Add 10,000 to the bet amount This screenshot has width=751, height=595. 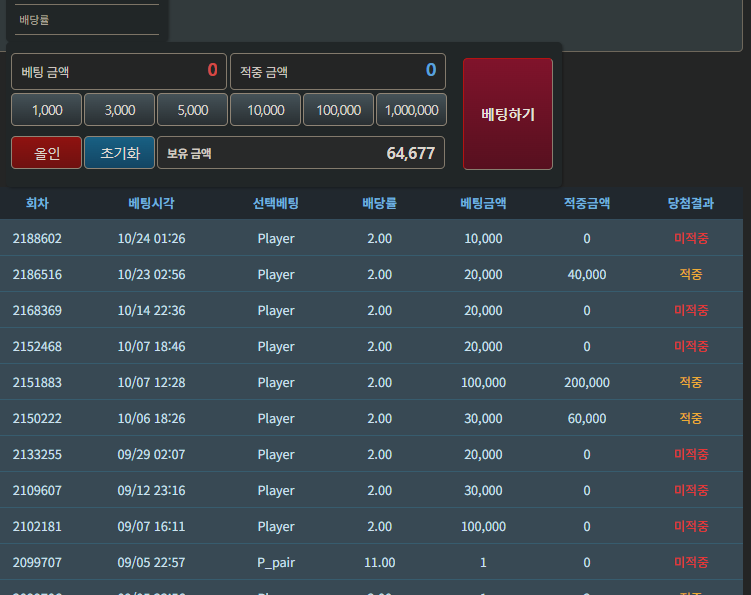click(x=266, y=110)
